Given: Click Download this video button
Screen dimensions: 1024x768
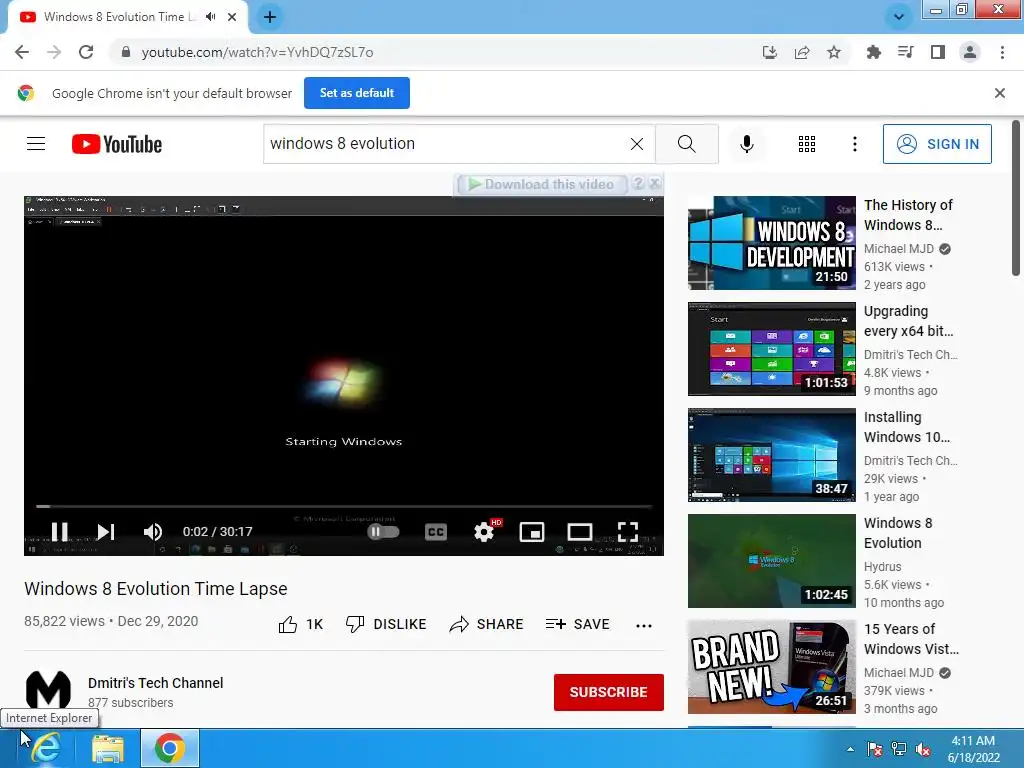Looking at the screenshot, I should coord(541,185).
